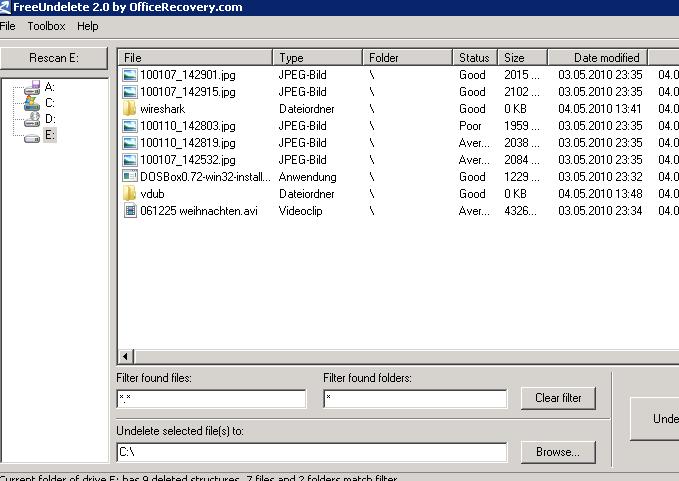This screenshot has width=679, height=481.
Task: Click size 4326... of weihnachten.avi
Action: click(x=521, y=211)
